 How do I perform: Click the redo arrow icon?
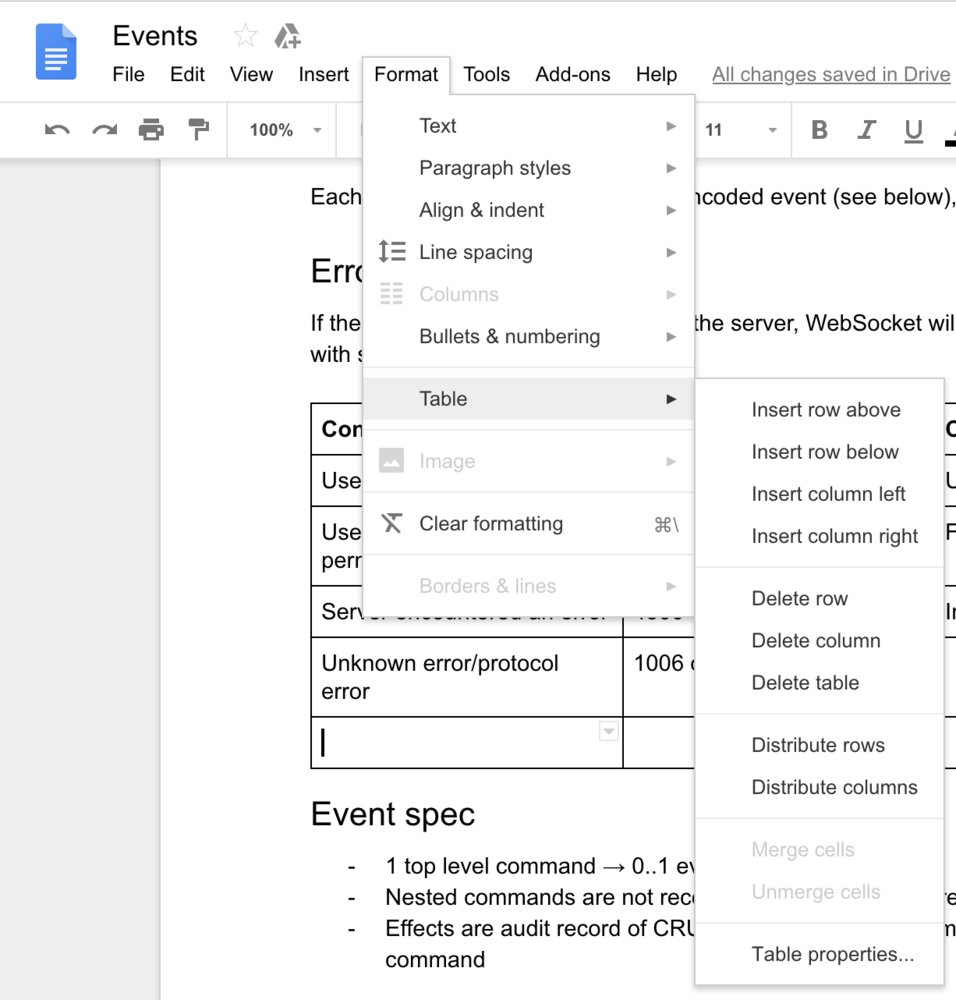(x=104, y=129)
